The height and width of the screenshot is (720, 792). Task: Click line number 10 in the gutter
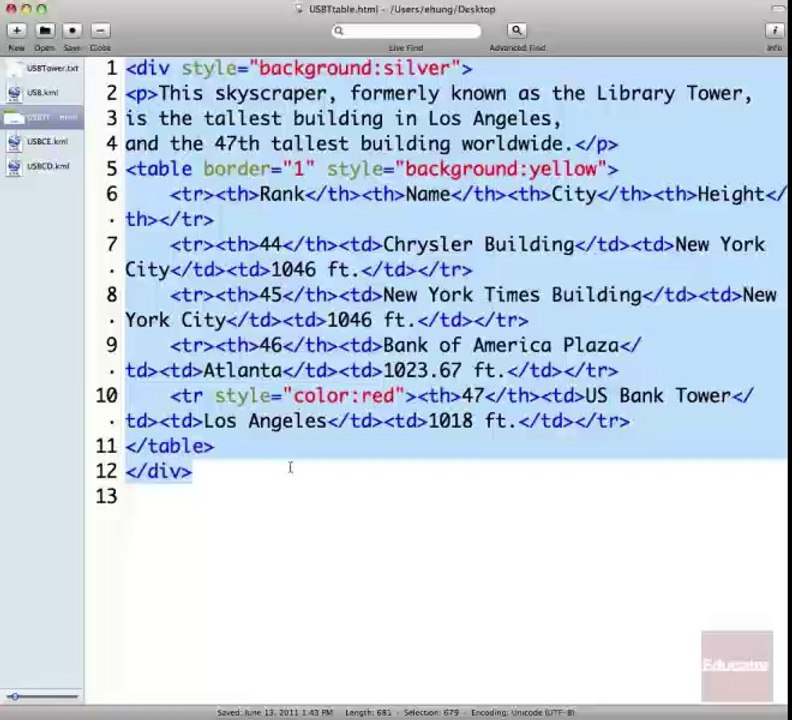(107, 396)
